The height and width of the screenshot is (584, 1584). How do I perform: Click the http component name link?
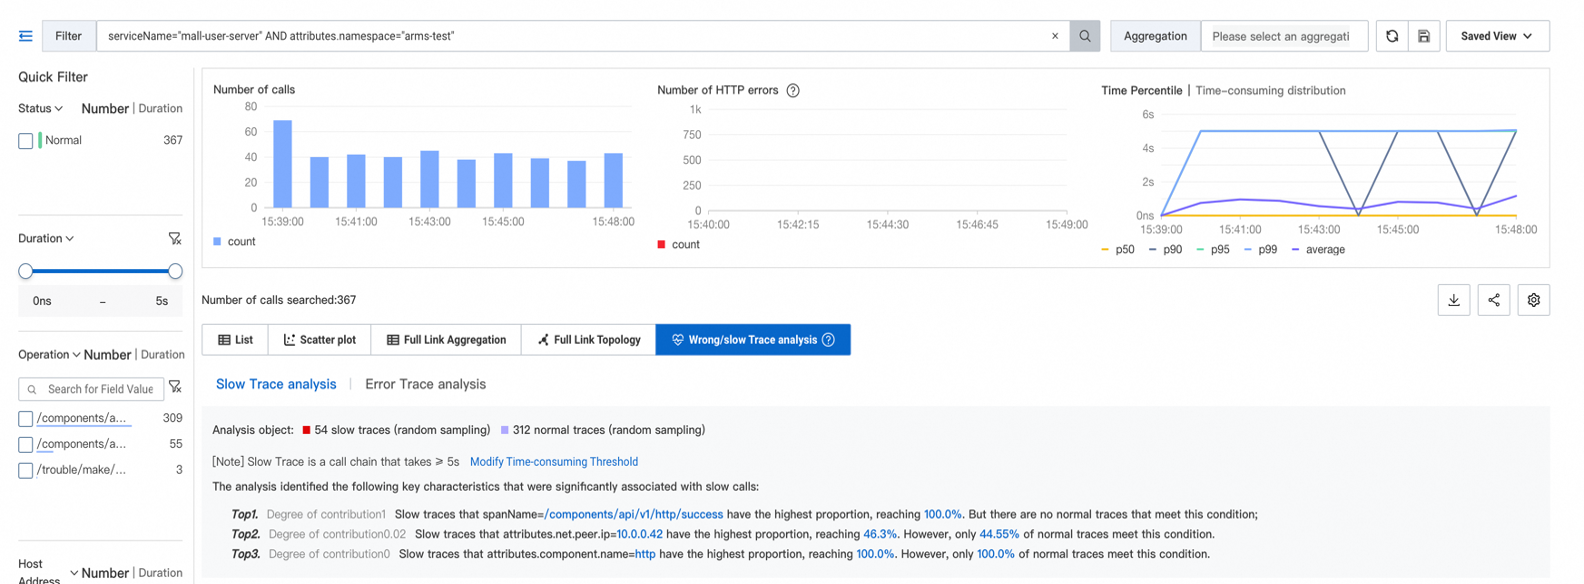(x=645, y=554)
